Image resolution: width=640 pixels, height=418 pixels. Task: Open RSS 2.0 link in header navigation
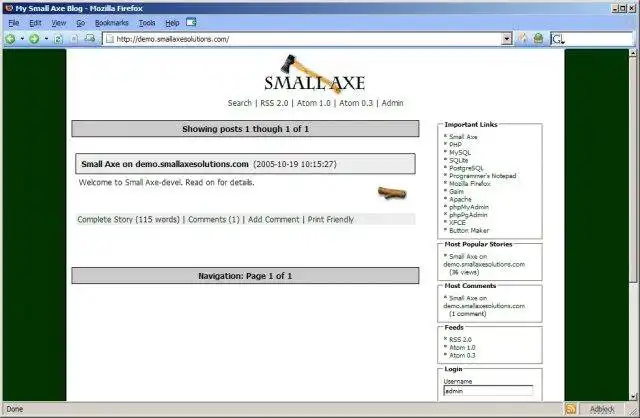coord(274,103)
